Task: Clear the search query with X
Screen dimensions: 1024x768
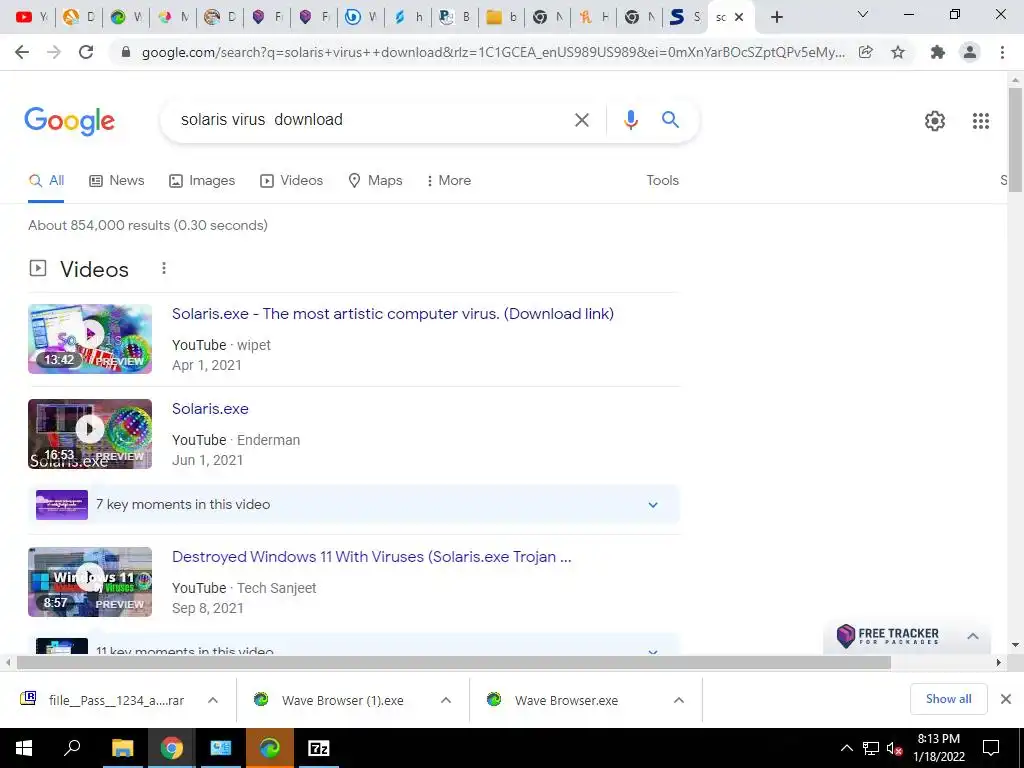Action: point(581,120)
